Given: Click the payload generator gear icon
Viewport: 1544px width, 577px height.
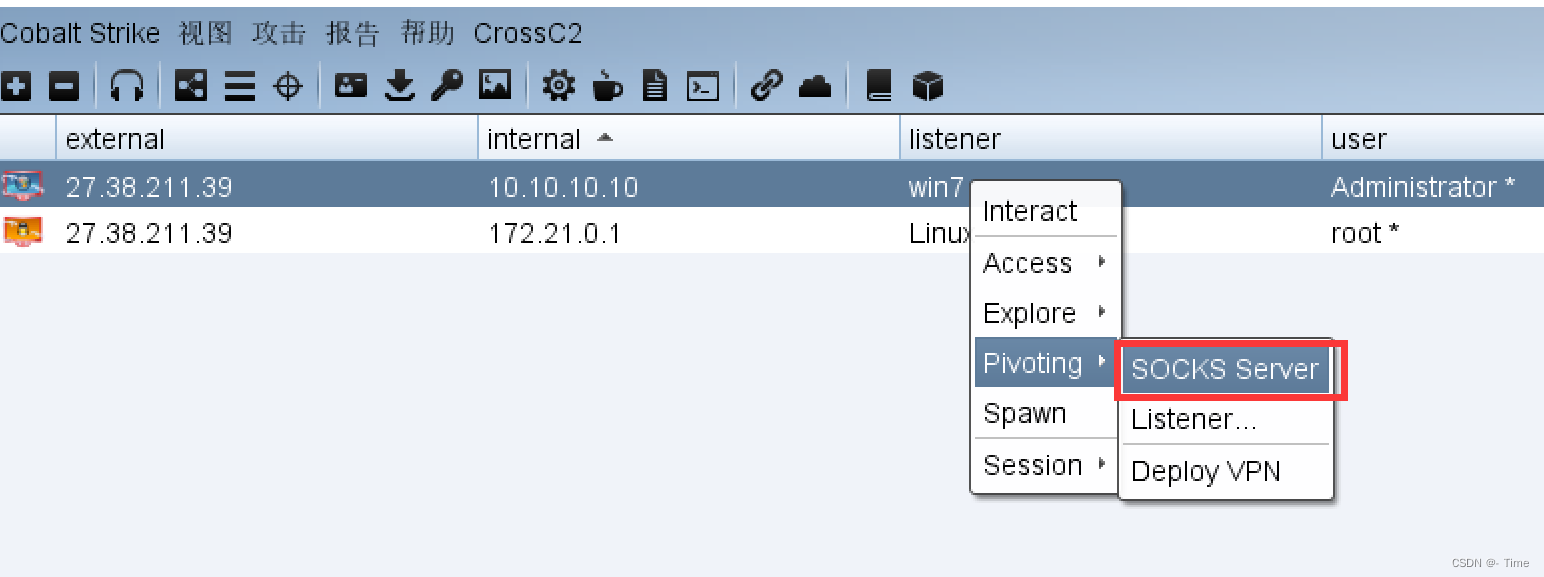Looking at the screenshot, I should (x=558, y=86).
